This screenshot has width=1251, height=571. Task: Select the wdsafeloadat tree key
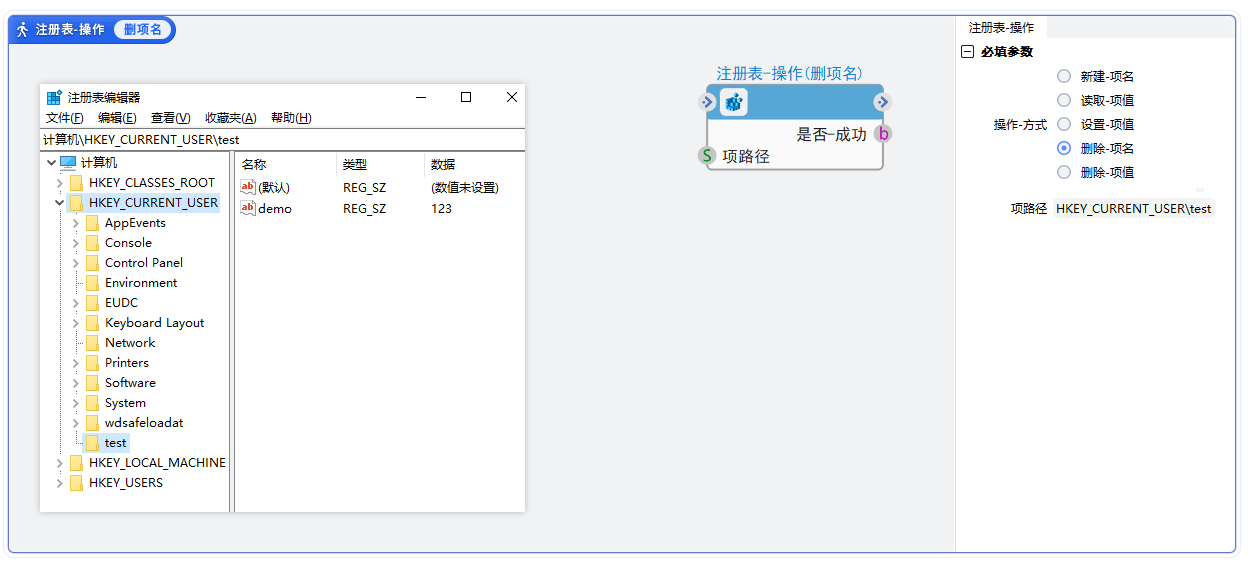tap(144, 422)
